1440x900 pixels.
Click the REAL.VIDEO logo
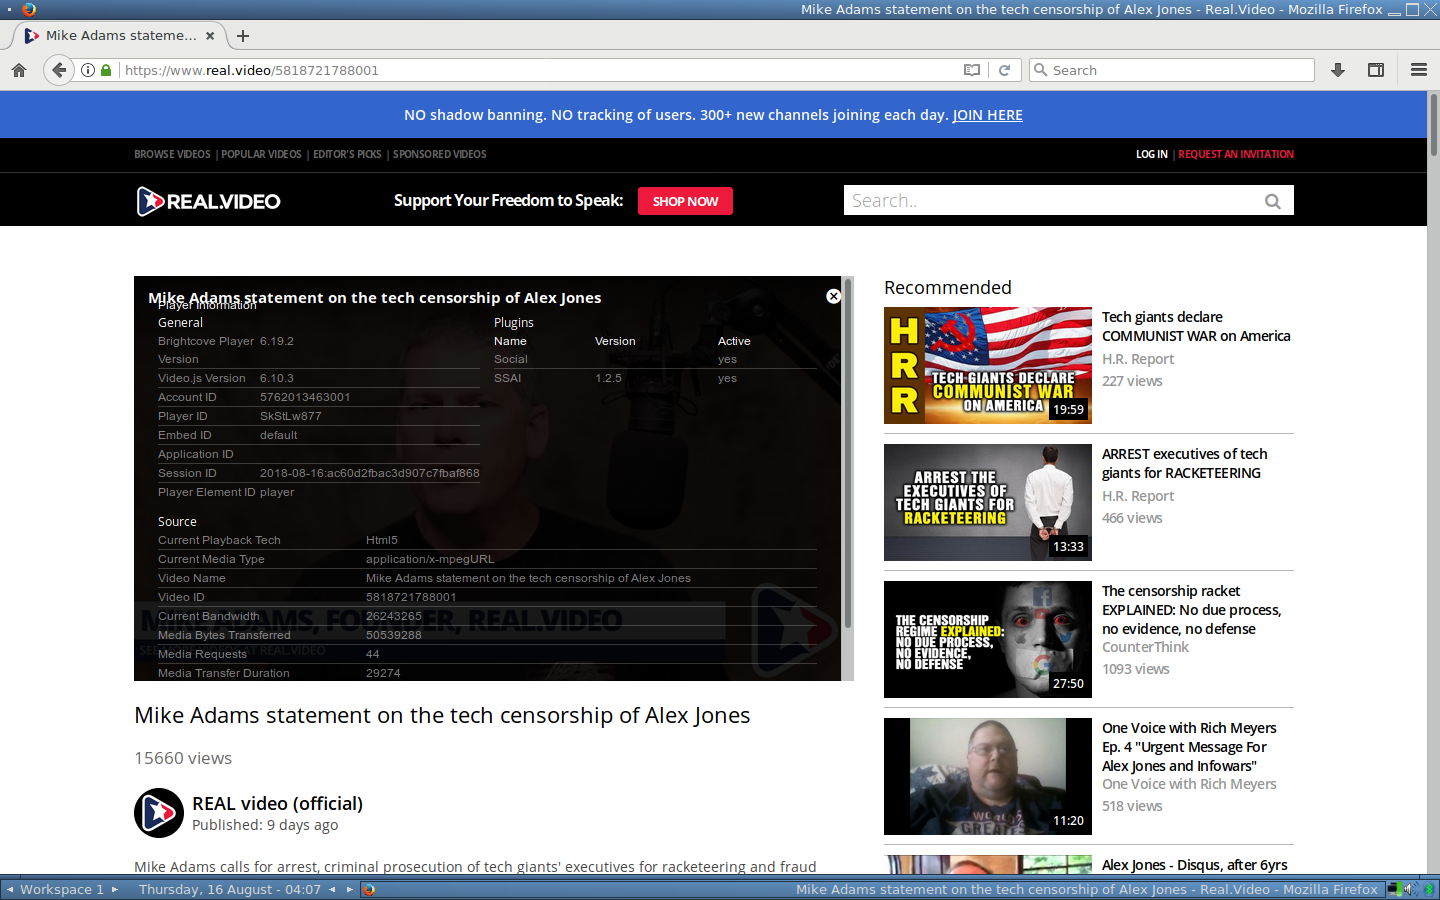pyautogui.click(x=208, y=201)
